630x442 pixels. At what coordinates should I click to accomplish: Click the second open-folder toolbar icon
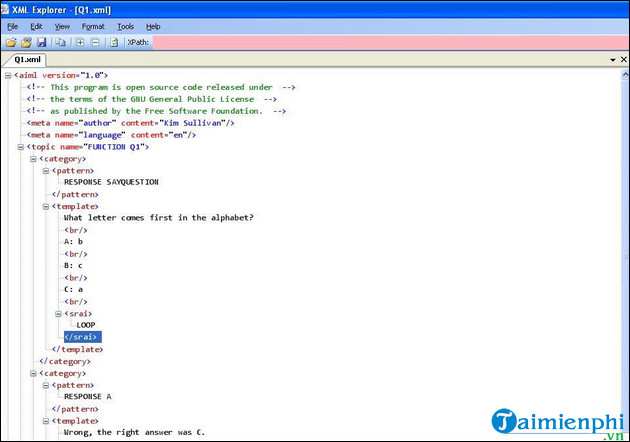tap(27, 42)
